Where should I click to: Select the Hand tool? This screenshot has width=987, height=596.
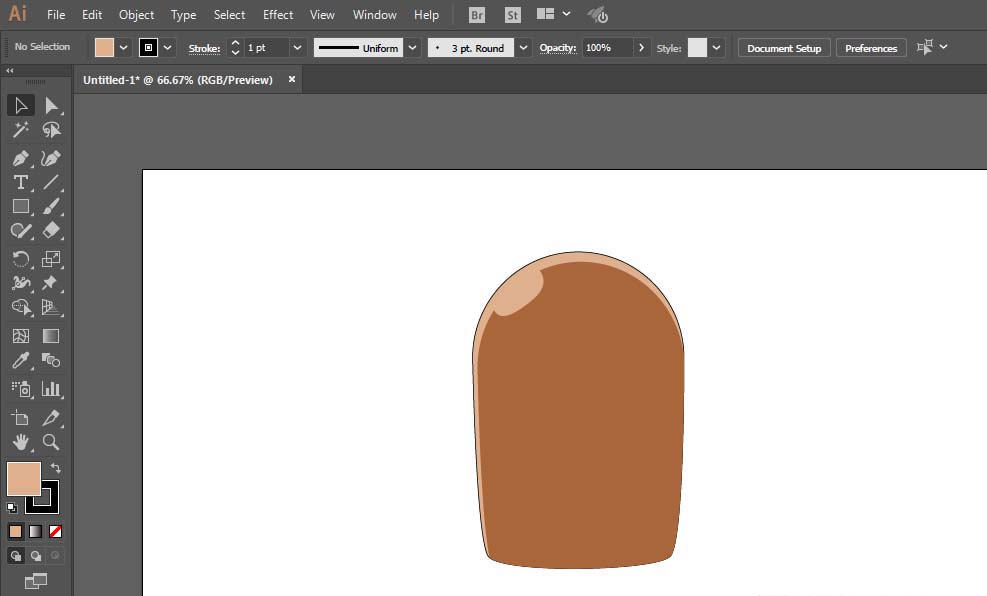(x=20, y=442)
